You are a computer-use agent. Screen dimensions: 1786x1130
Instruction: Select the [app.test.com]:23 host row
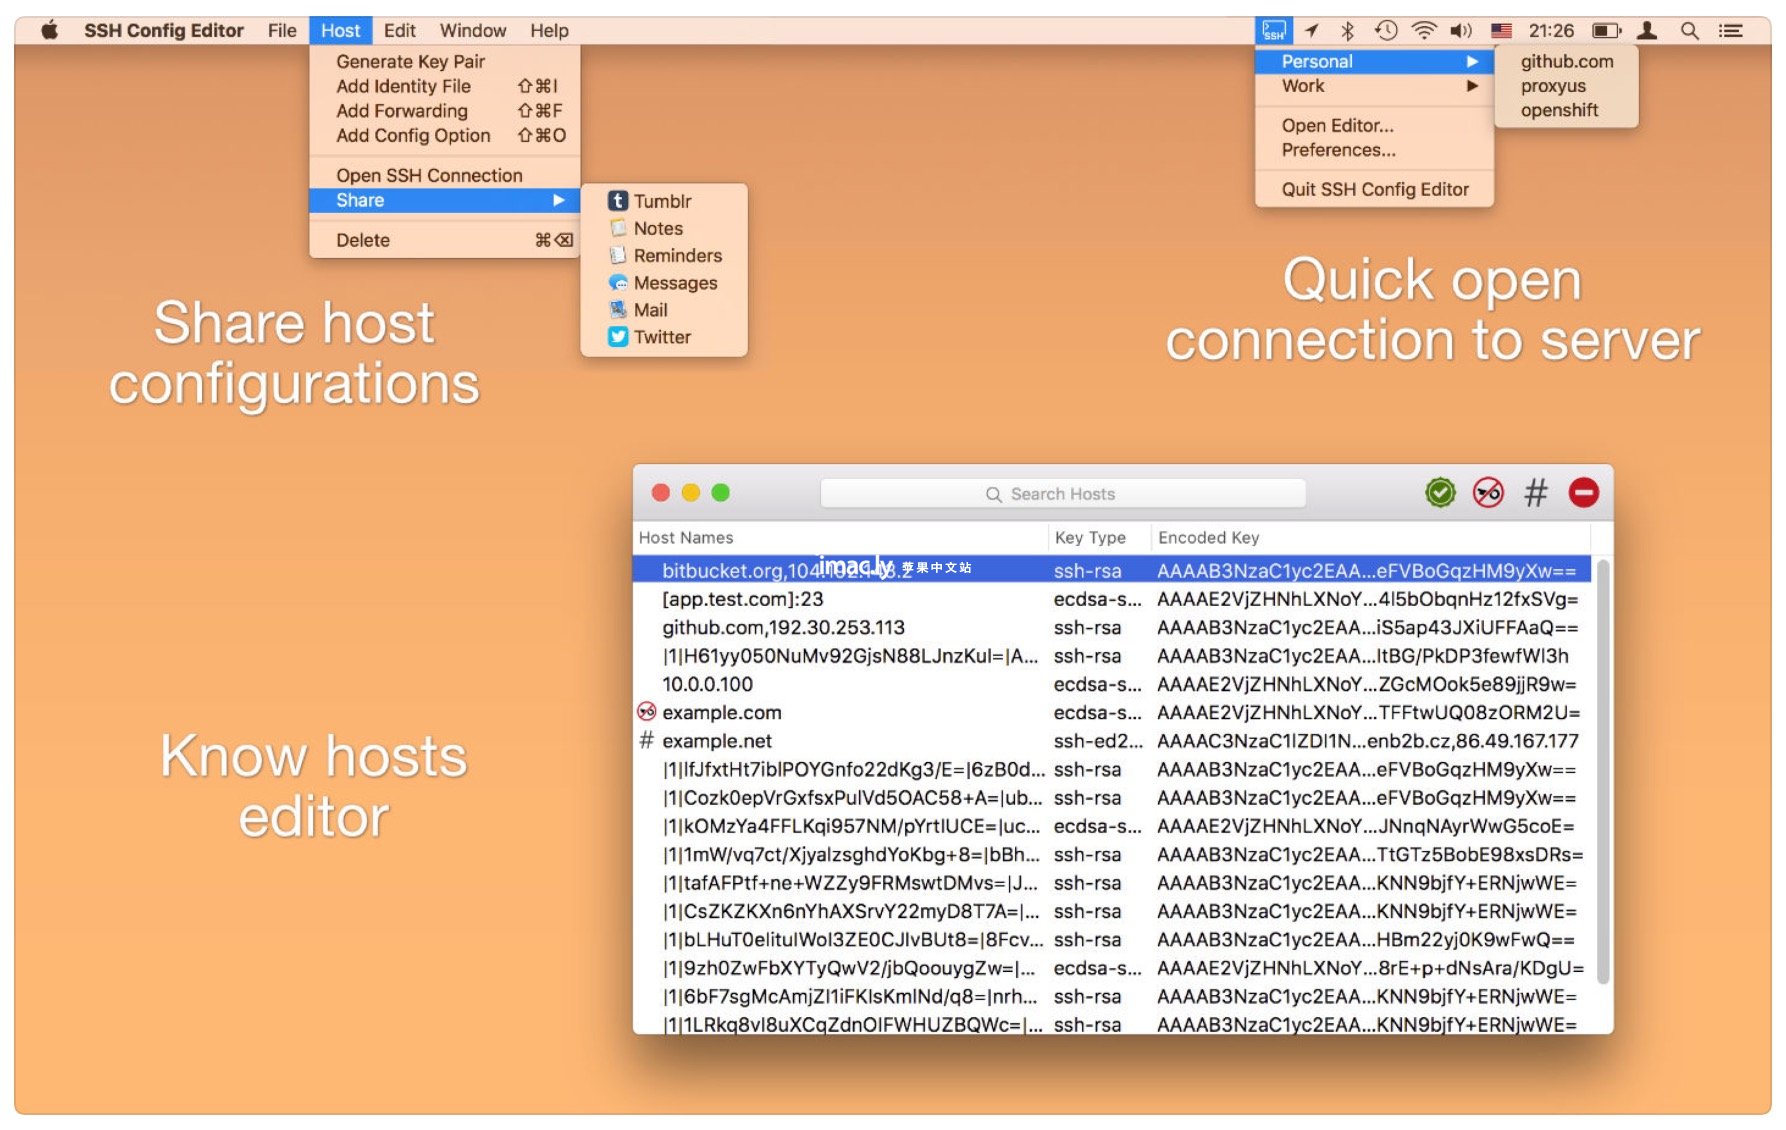(x=1112, y=599)
